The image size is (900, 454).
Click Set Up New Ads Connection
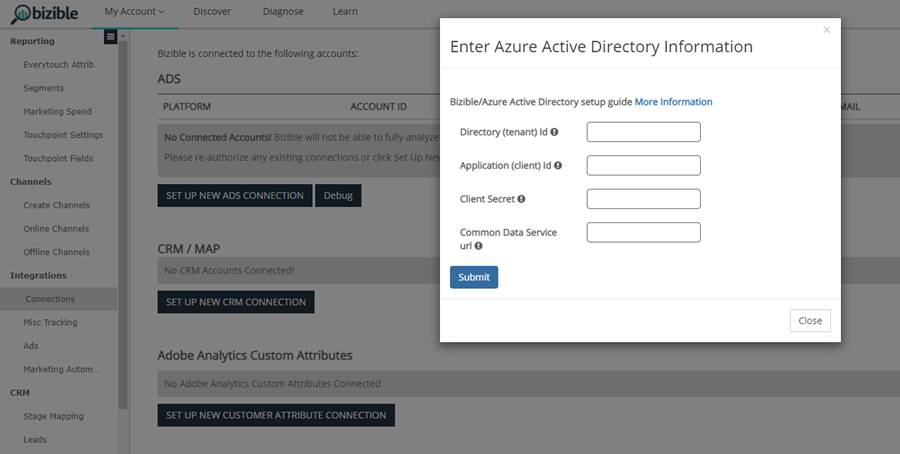pos(235,196)
